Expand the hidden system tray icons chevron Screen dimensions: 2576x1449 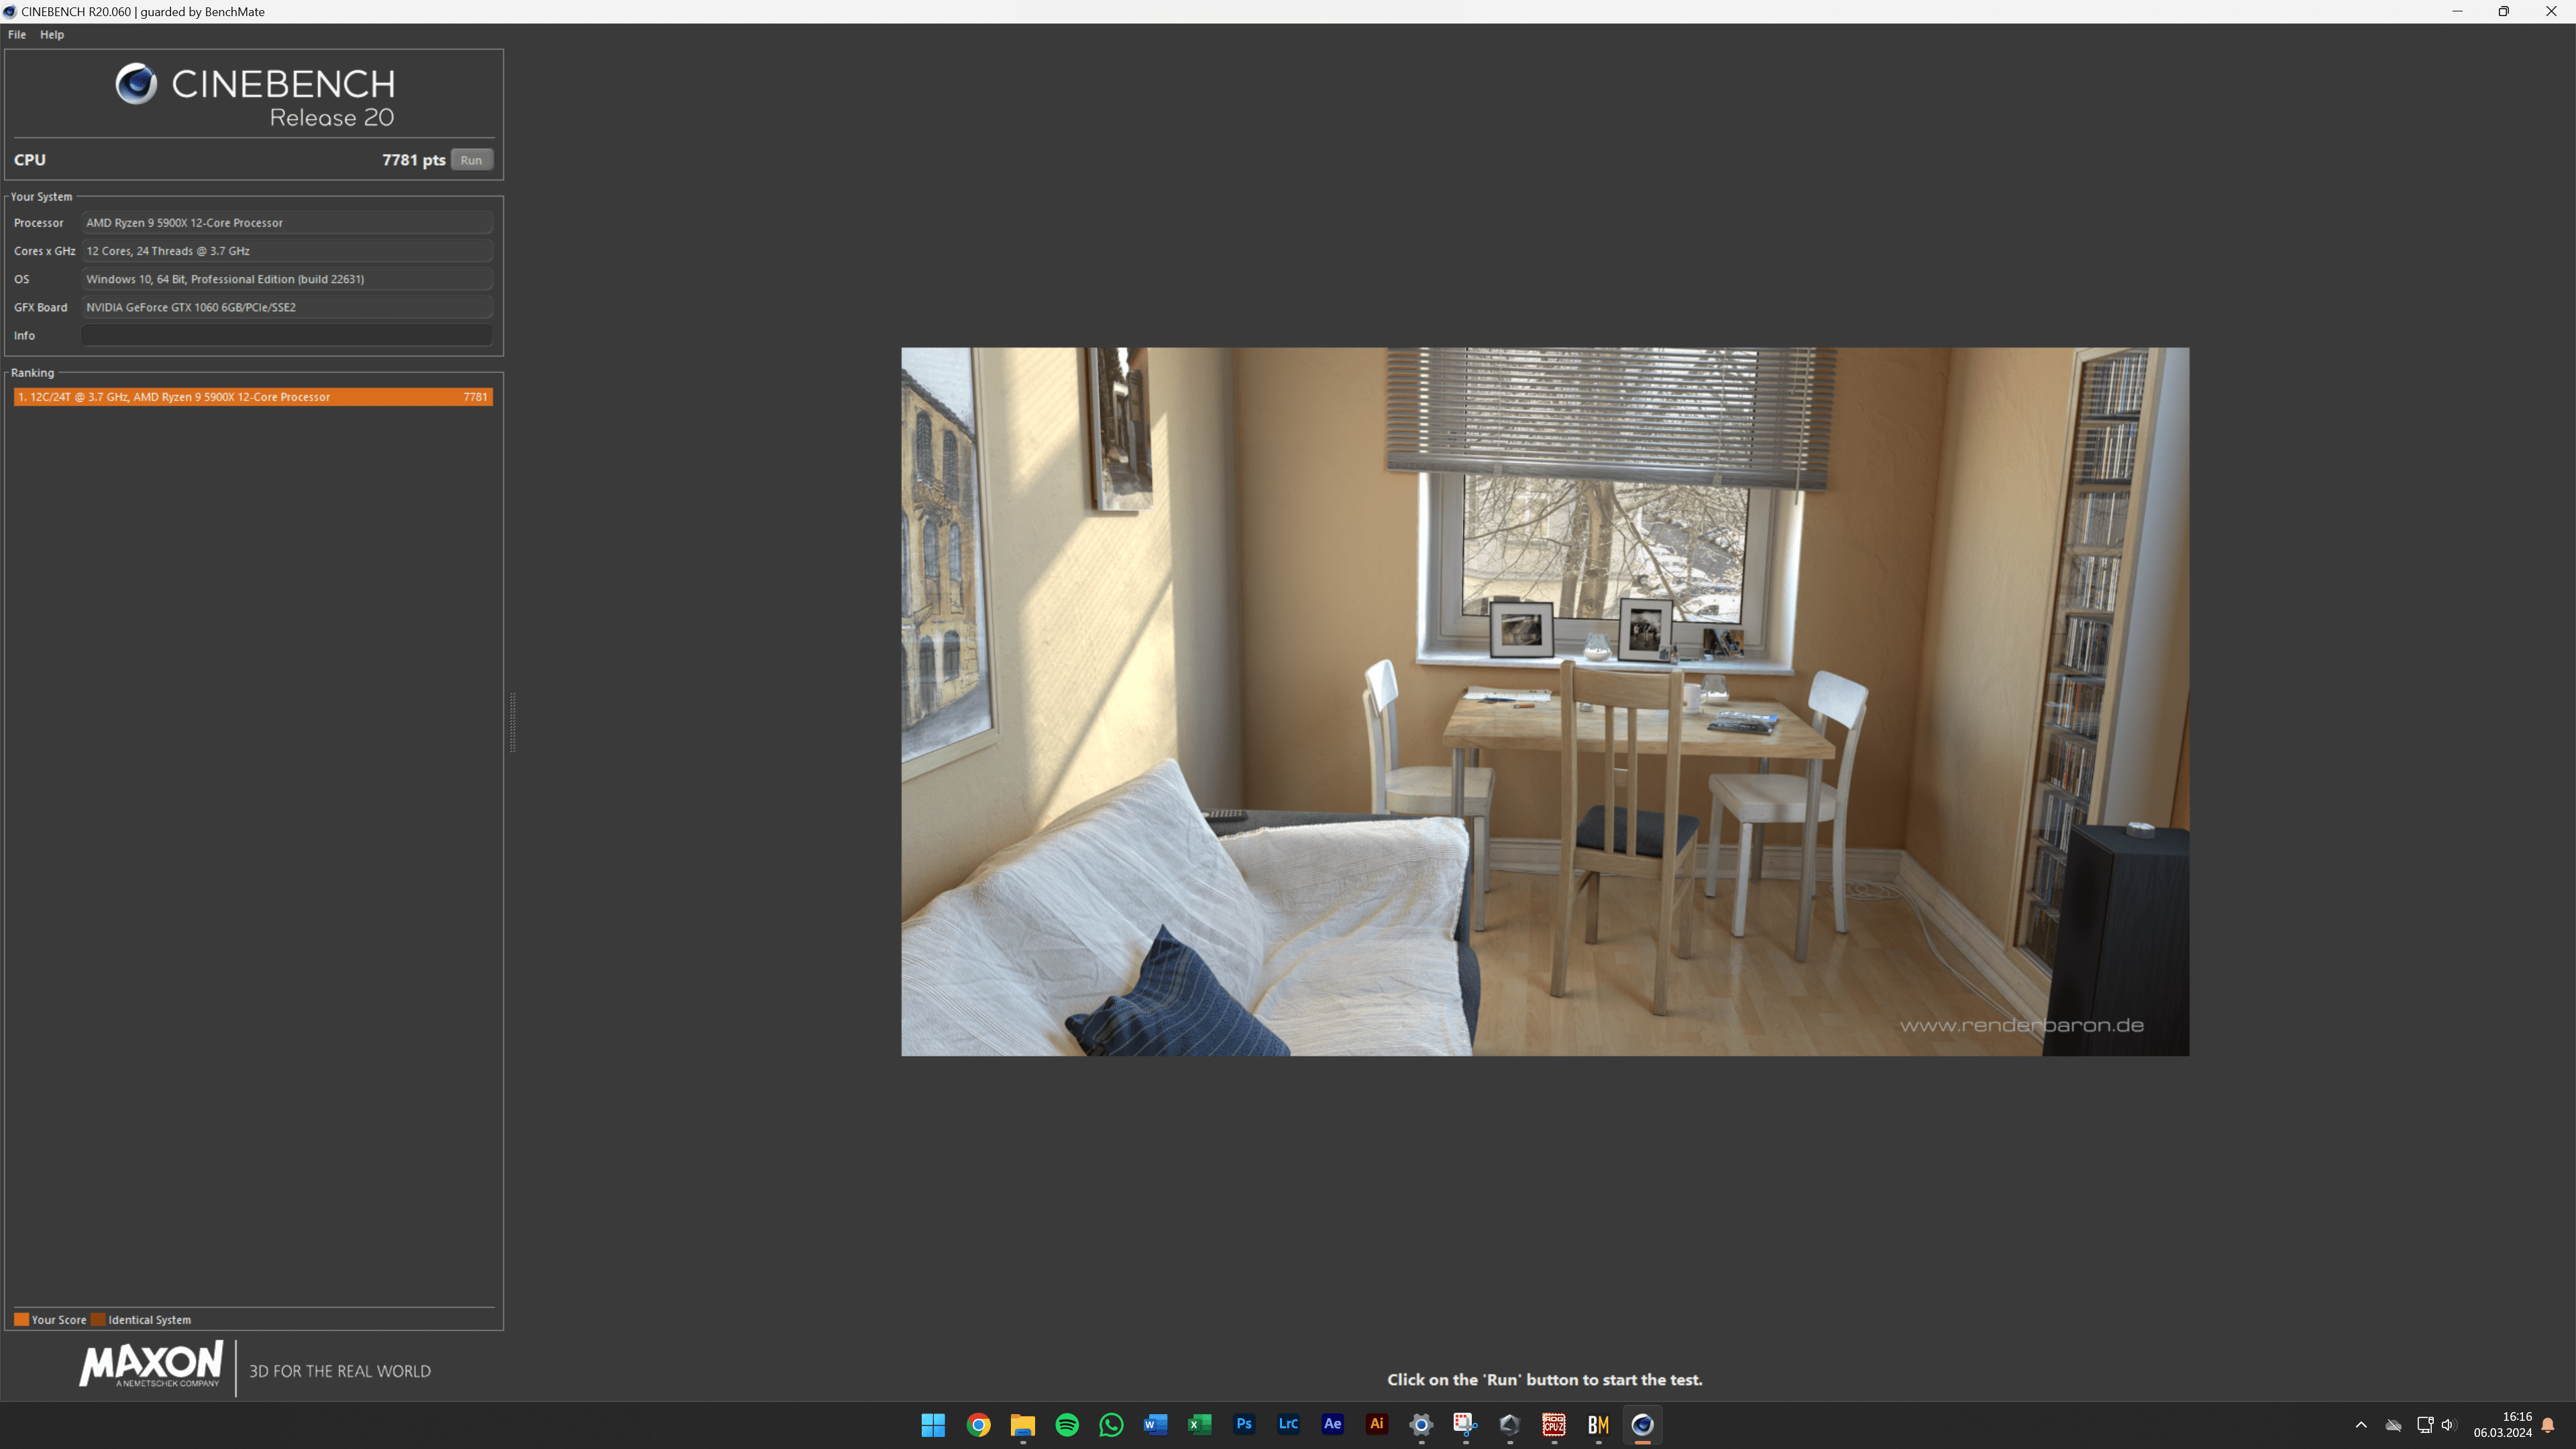pos(2361,1425)
